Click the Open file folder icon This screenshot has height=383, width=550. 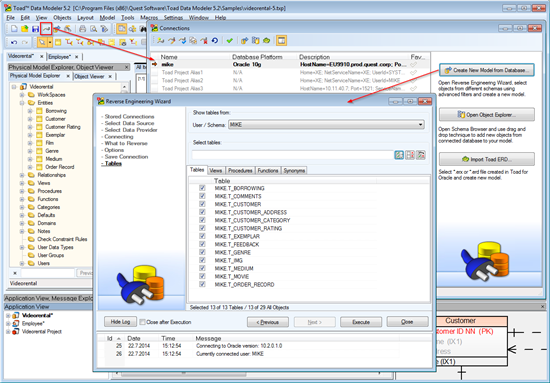coord(25,29)
